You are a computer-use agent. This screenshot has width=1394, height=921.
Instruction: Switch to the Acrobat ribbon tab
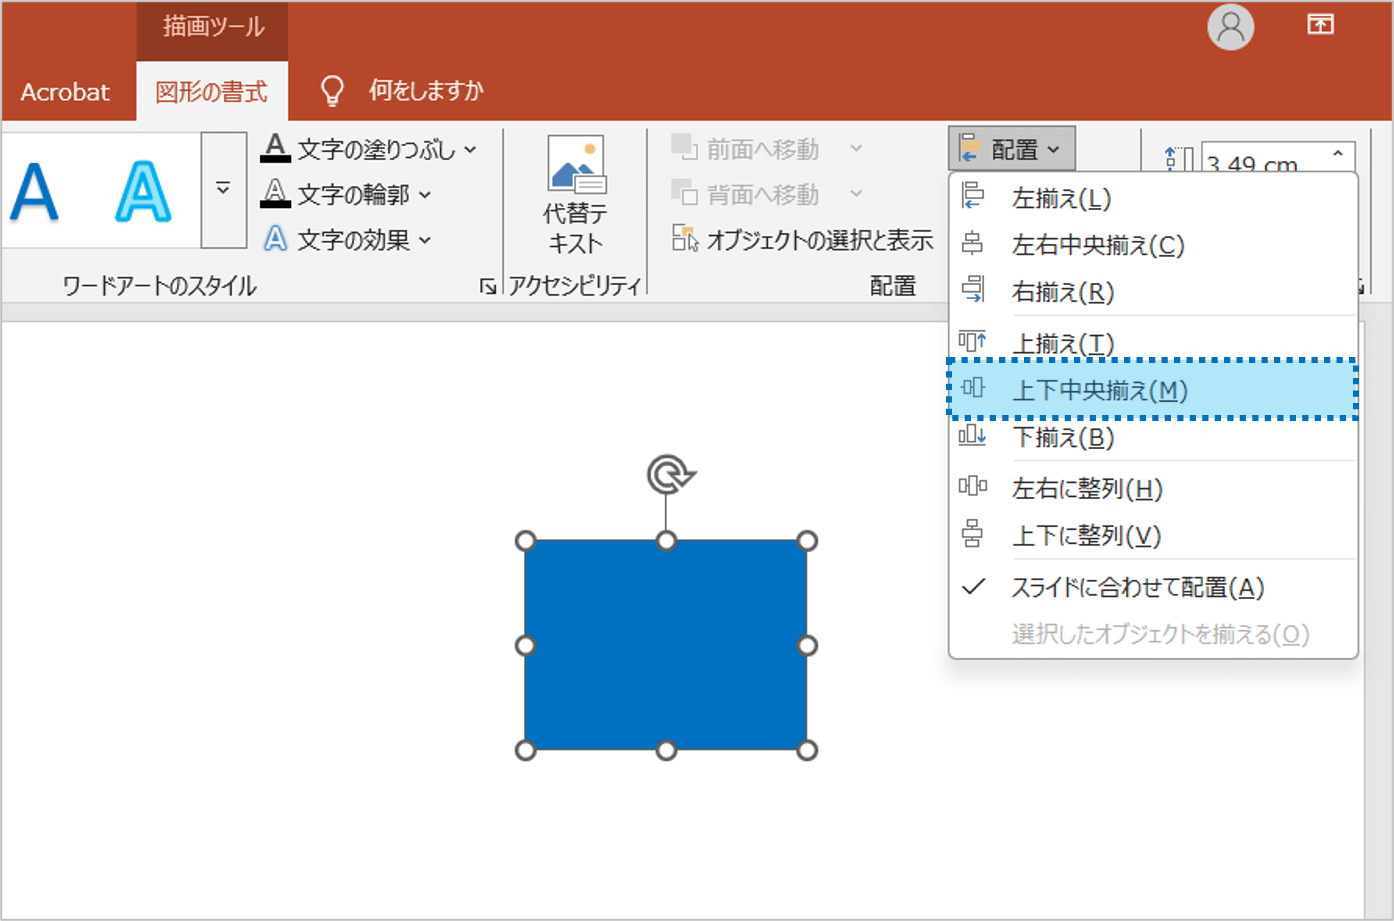65,92
